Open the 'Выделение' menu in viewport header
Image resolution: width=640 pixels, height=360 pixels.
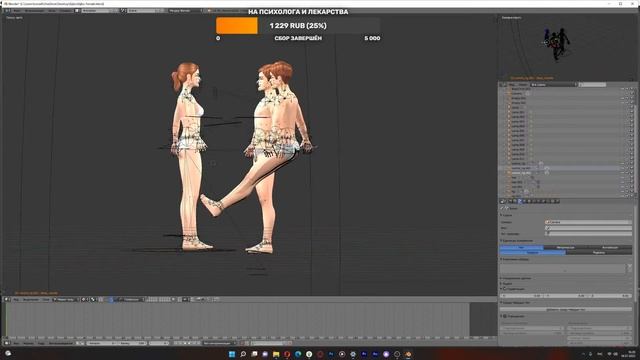31,300
